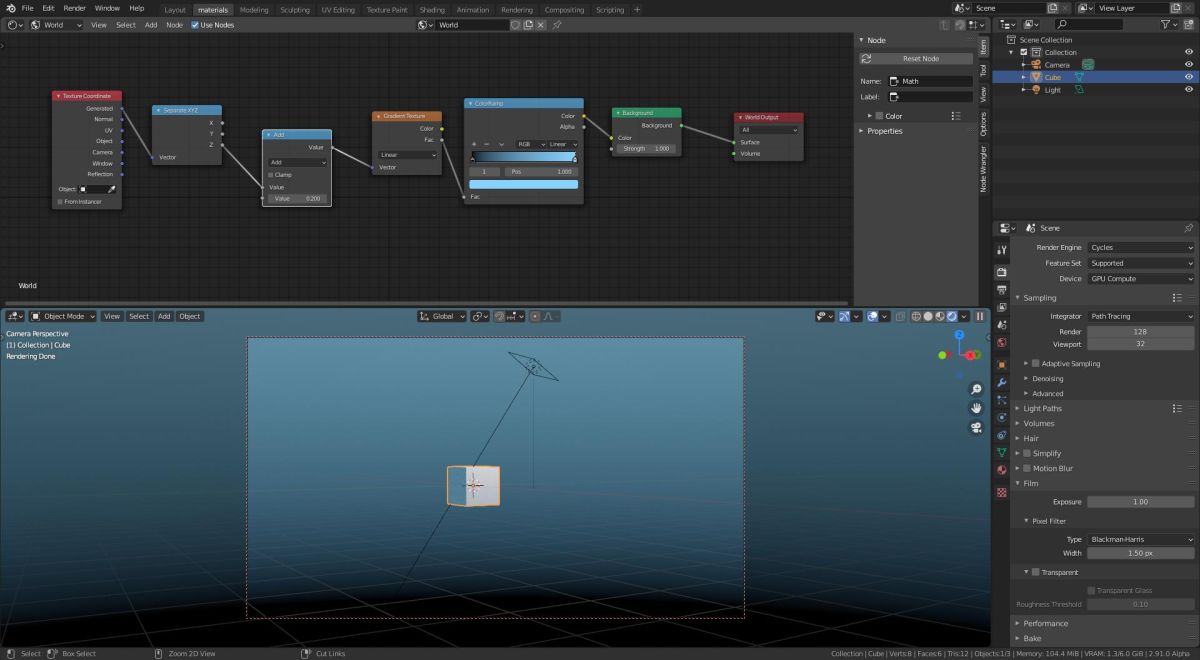Viewport: 1200px width, 660px height.
Task: Hide the Light in outliner
Action: pos(1189,90)
